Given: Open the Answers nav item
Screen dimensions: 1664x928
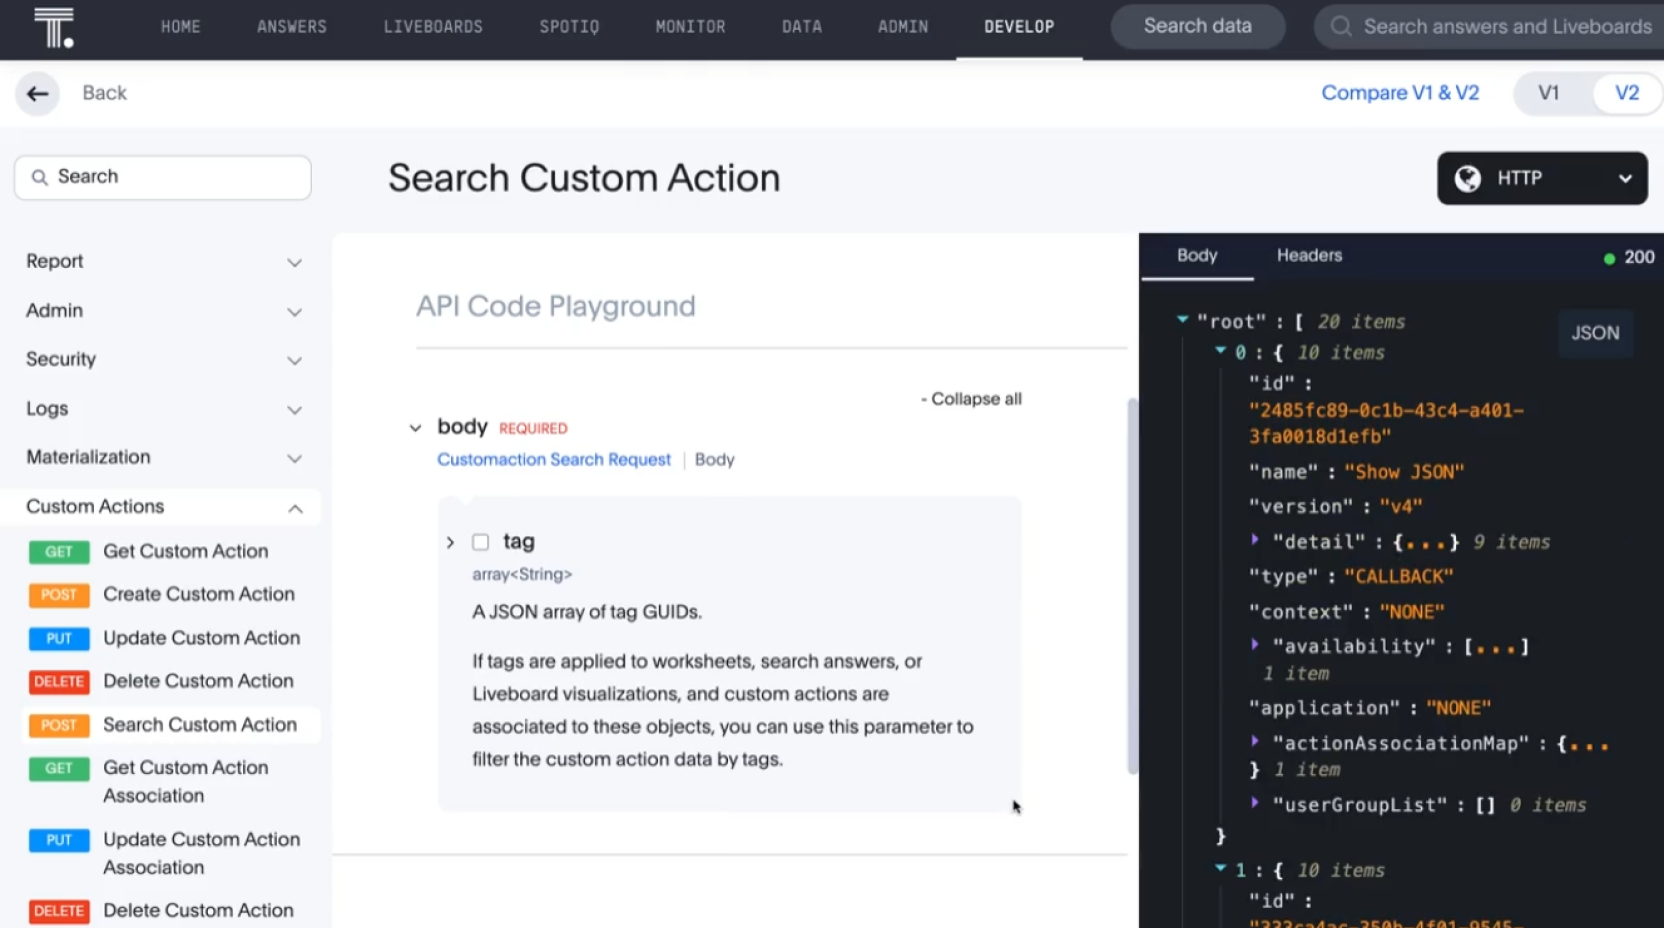Looking at the screenshot, I should pos(292,27).
